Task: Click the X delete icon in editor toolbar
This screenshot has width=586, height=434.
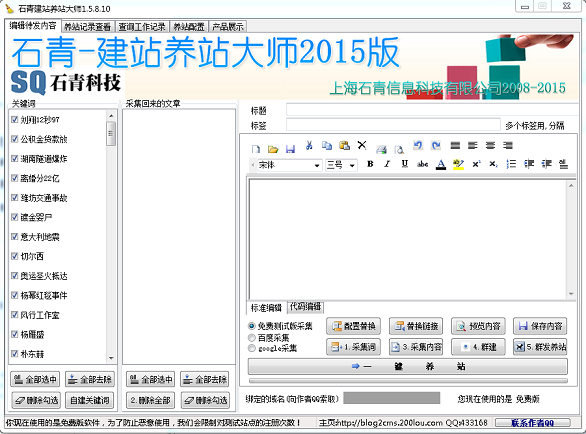Action: tap(362, 145)
